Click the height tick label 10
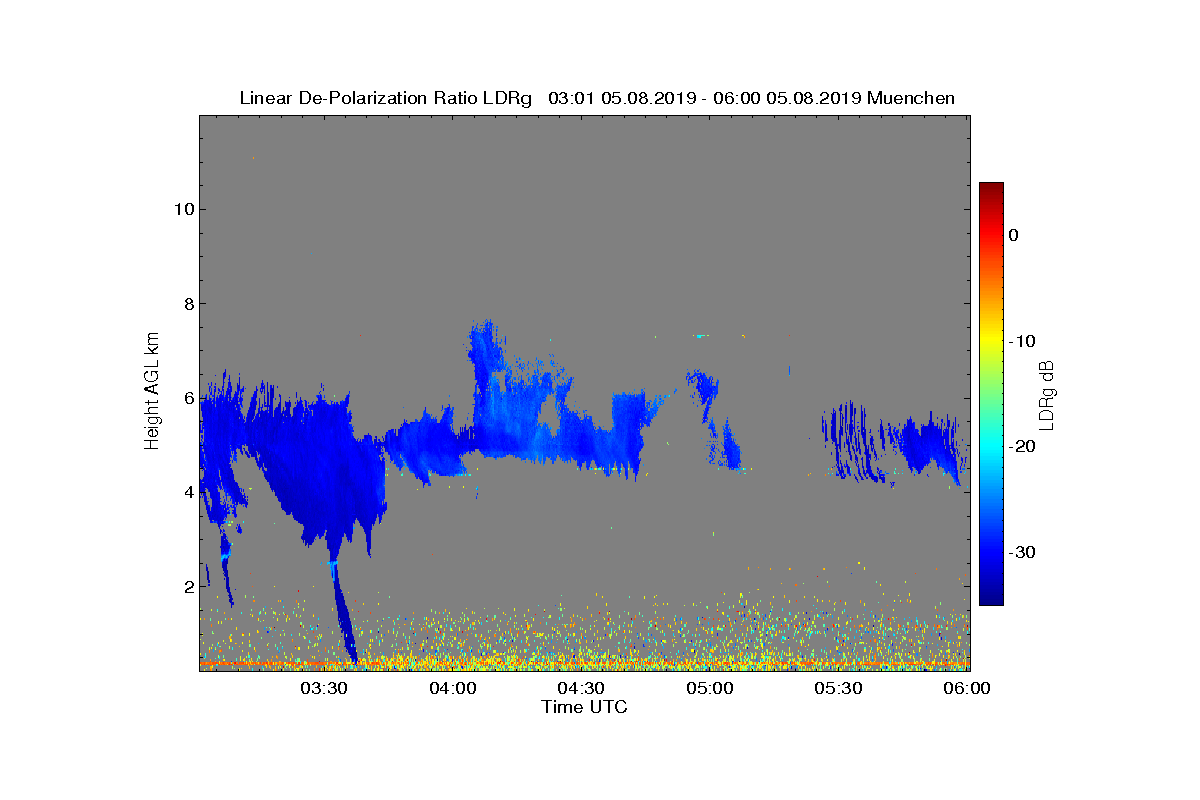Viewport: 1200px width, 800px height. 182,209
